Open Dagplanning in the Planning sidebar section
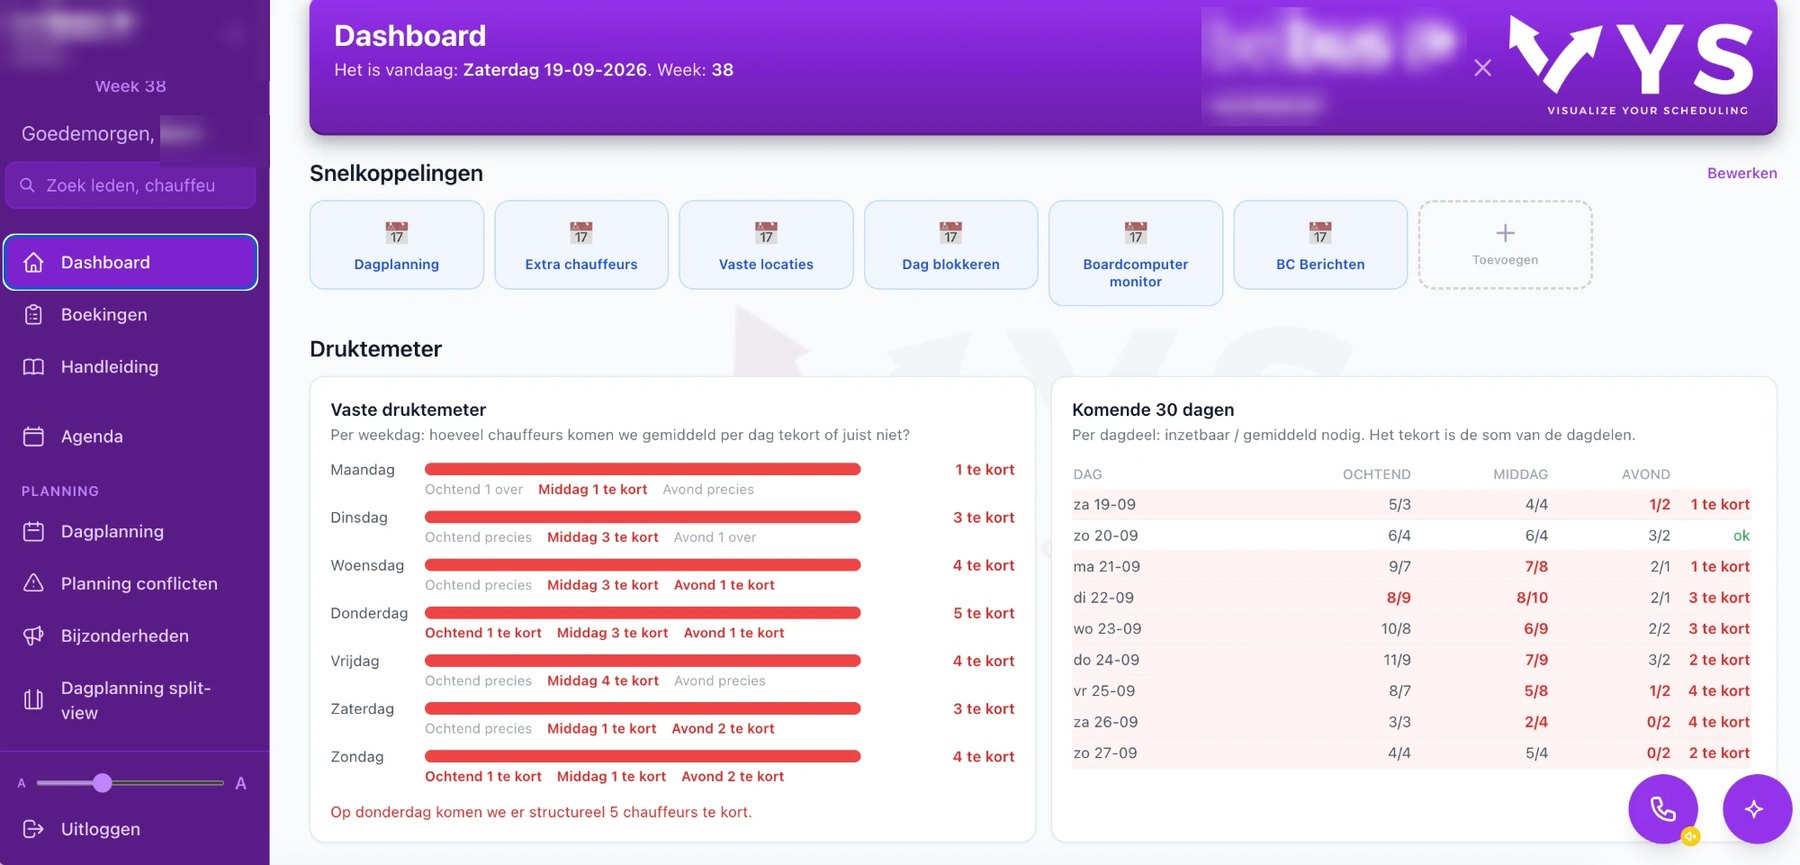Image resolution: width=1800 pixels, height=865 pixels. [x=130, y=531]
